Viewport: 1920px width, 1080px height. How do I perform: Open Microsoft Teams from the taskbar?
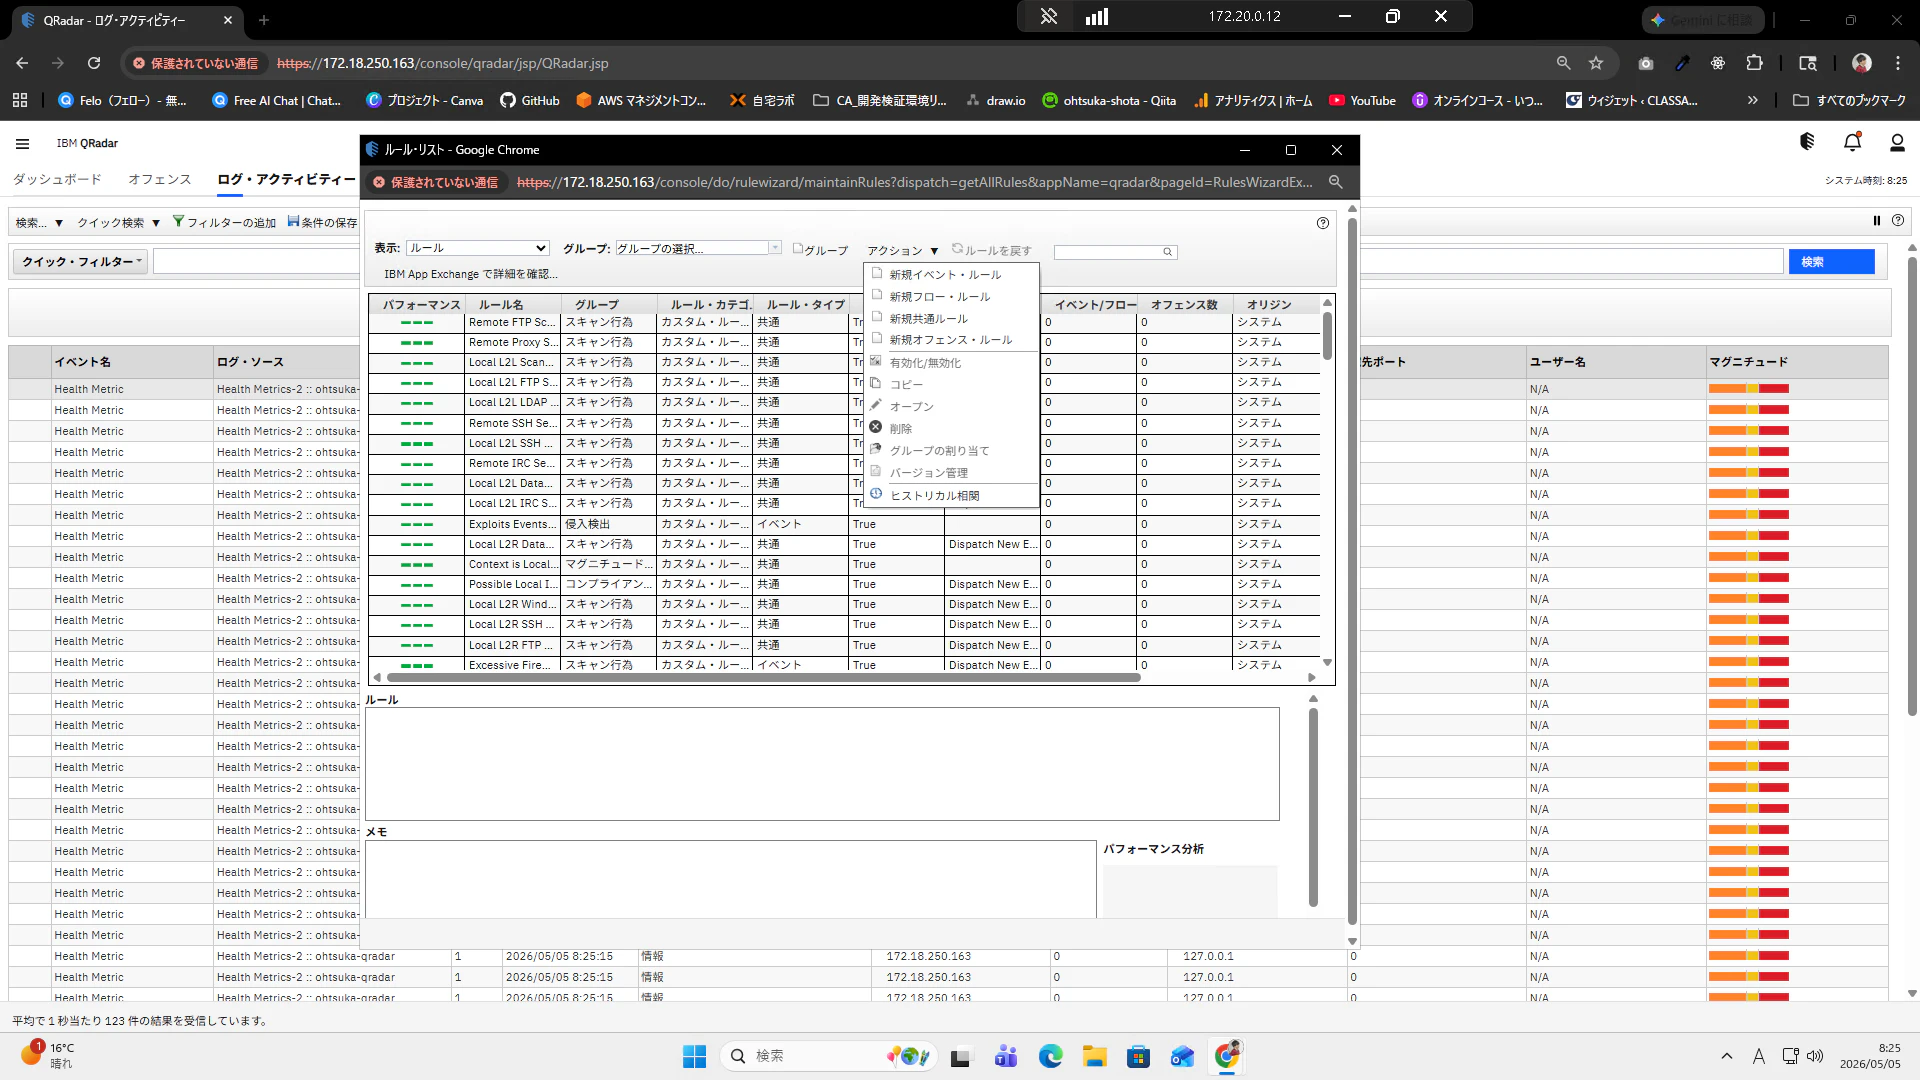[x=1006, y=1056]
